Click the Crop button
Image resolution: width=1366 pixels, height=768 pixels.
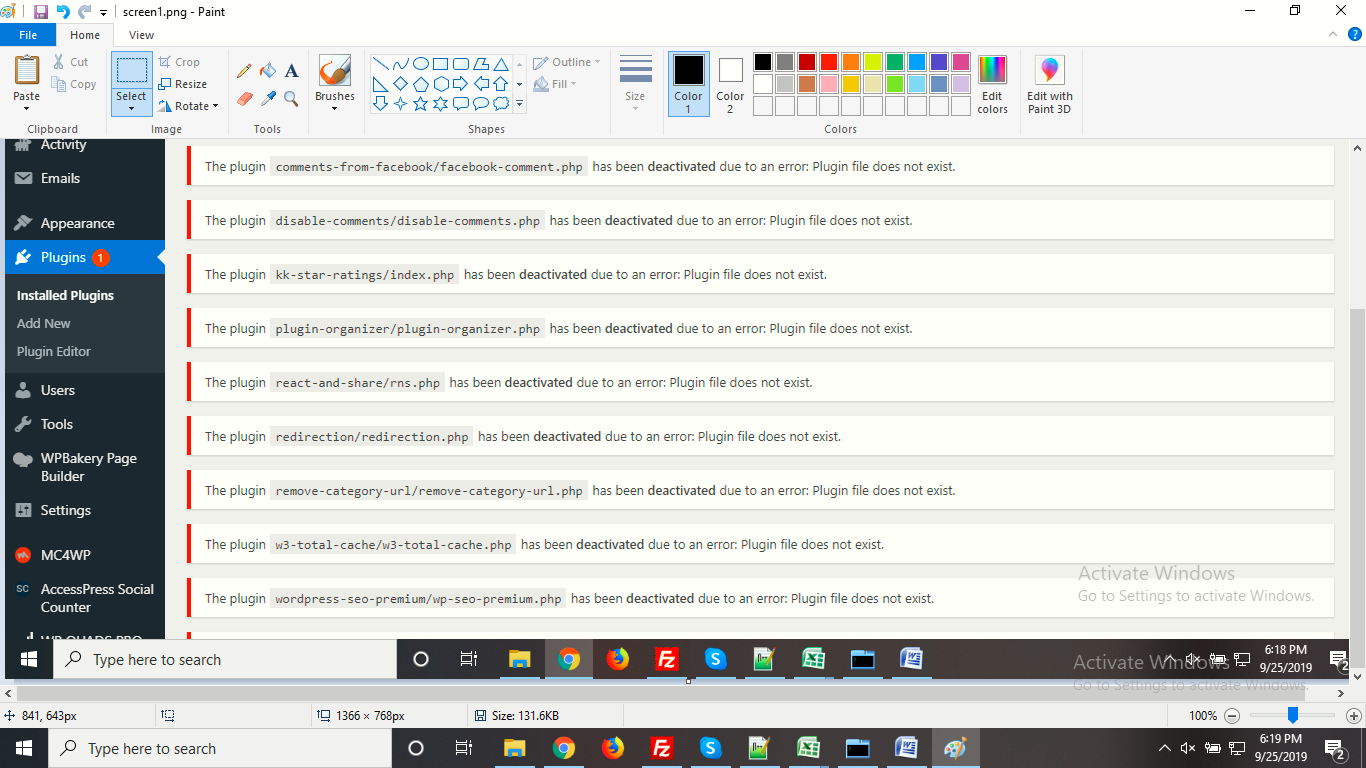click(180, 62)
